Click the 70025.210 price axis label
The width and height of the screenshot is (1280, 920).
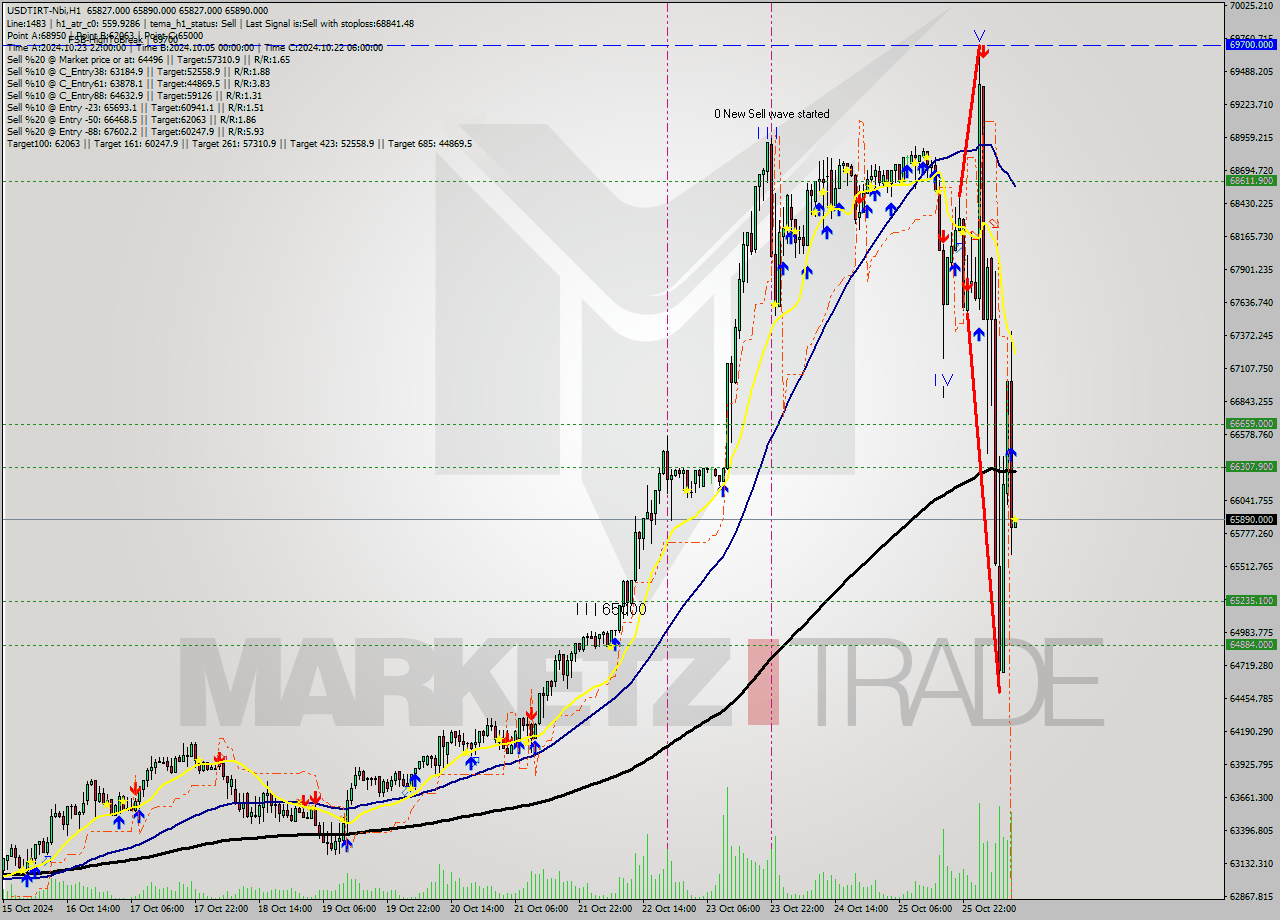click(1251, 6)
